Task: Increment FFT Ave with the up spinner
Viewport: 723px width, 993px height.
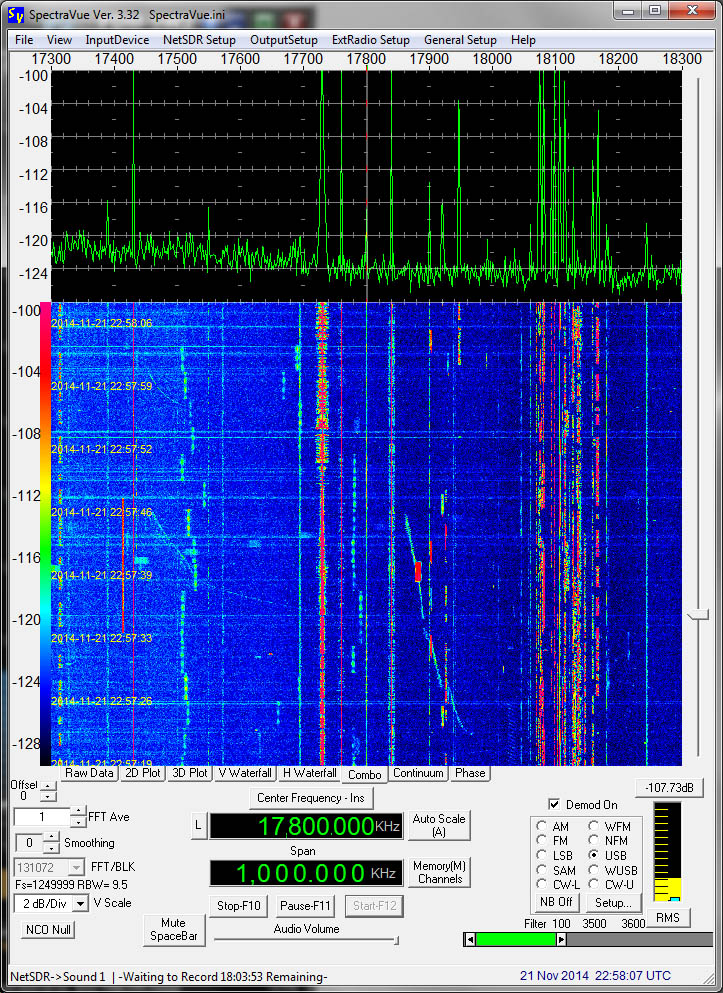Action: 78,812
